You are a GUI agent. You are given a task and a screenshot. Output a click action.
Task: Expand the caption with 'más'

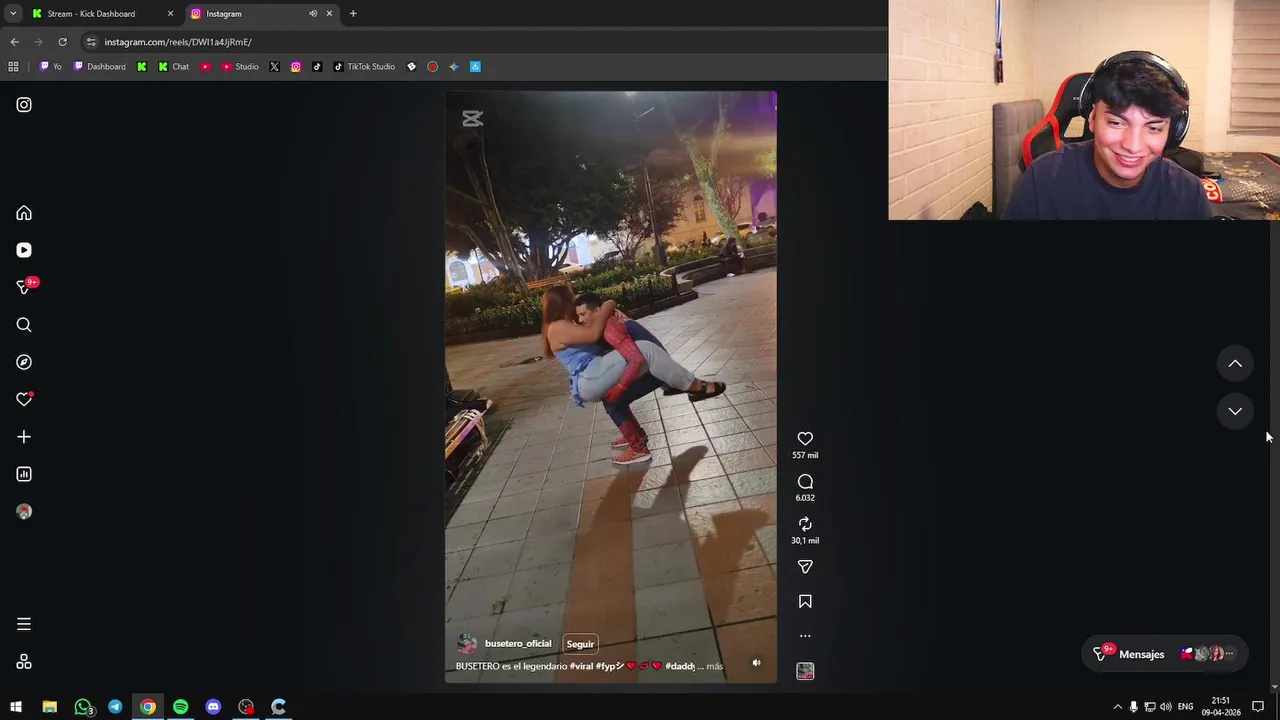click(x=714, y=666)
